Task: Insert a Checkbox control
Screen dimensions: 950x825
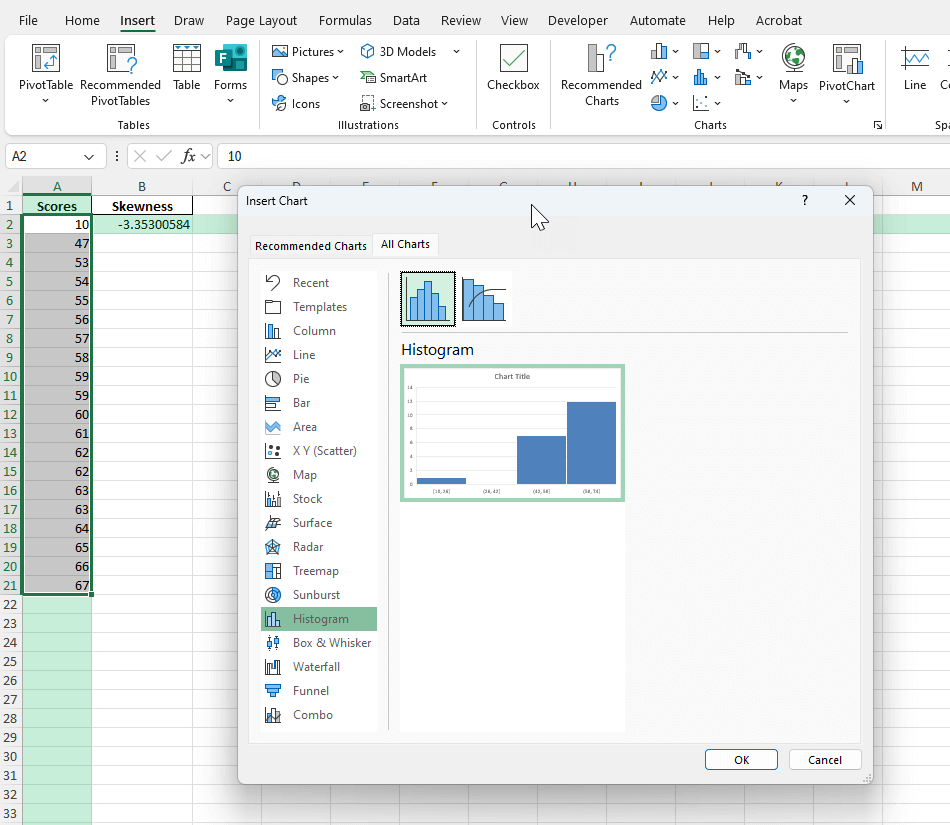Action: click(513, 67)
